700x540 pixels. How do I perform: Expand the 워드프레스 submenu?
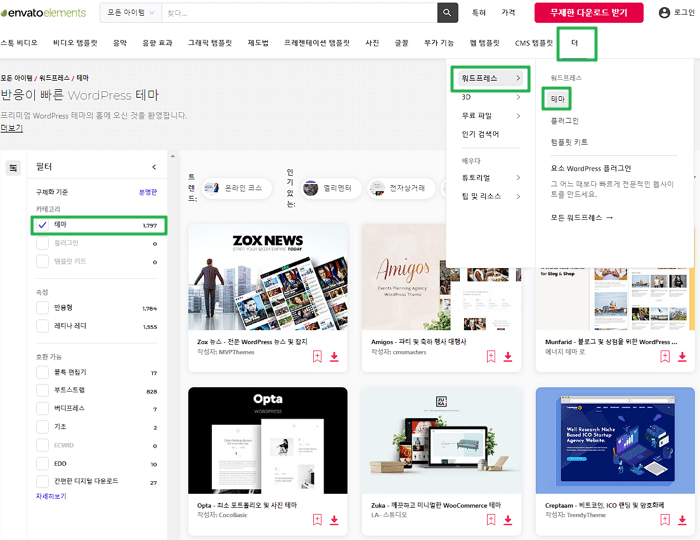pos(491,79)
